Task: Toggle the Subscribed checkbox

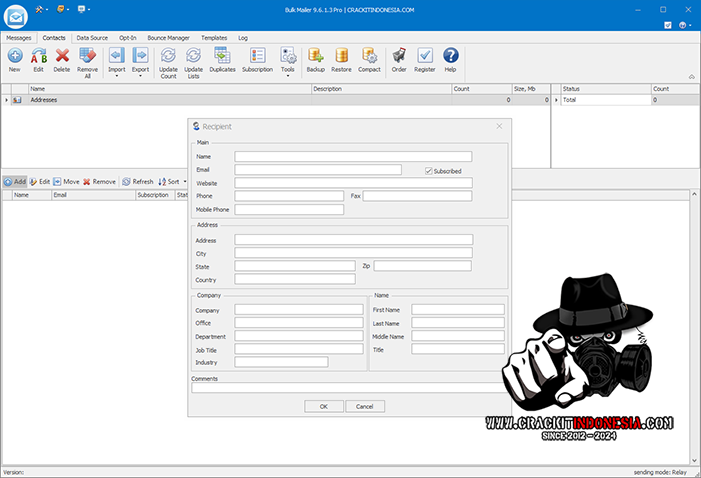Action: pos(429,171)
